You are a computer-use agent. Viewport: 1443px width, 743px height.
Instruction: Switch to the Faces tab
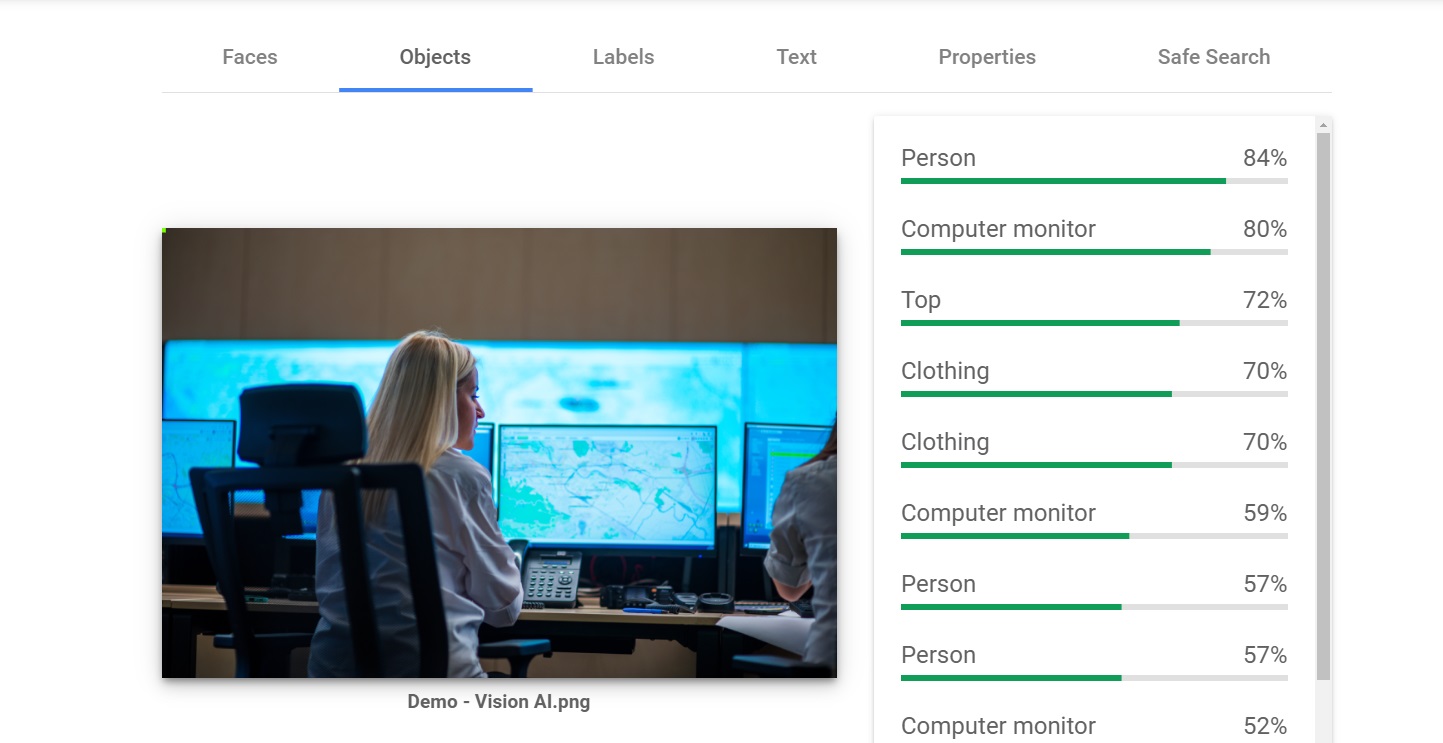[249, 57]
